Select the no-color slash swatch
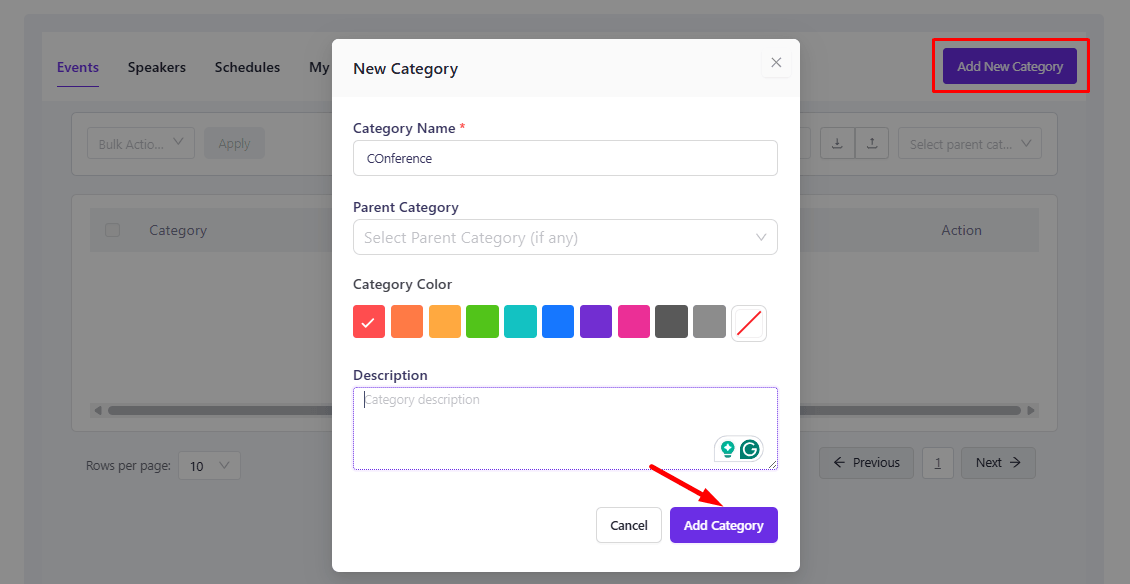 749,323
